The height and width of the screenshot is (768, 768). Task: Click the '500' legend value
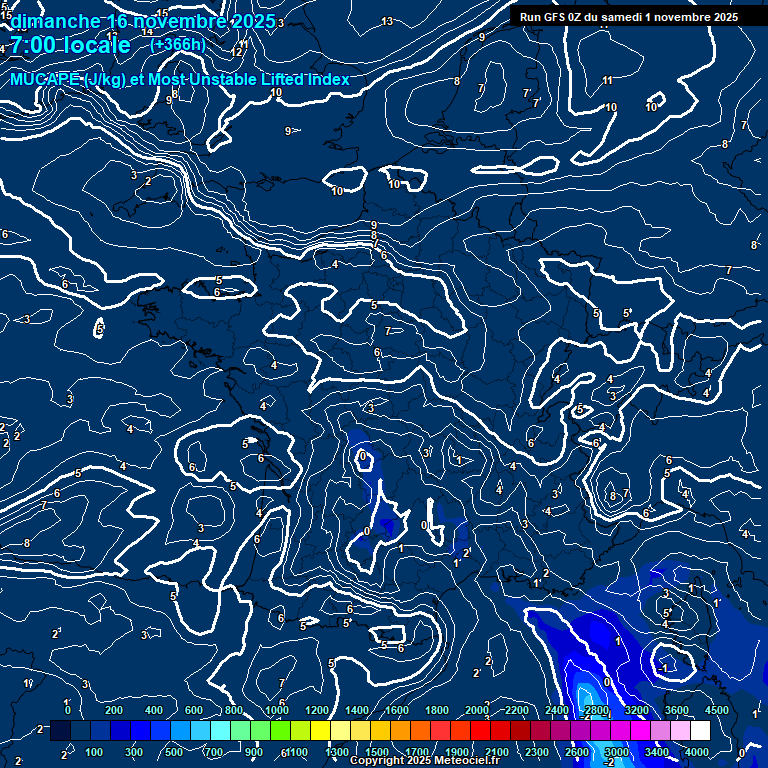point(174,752)
